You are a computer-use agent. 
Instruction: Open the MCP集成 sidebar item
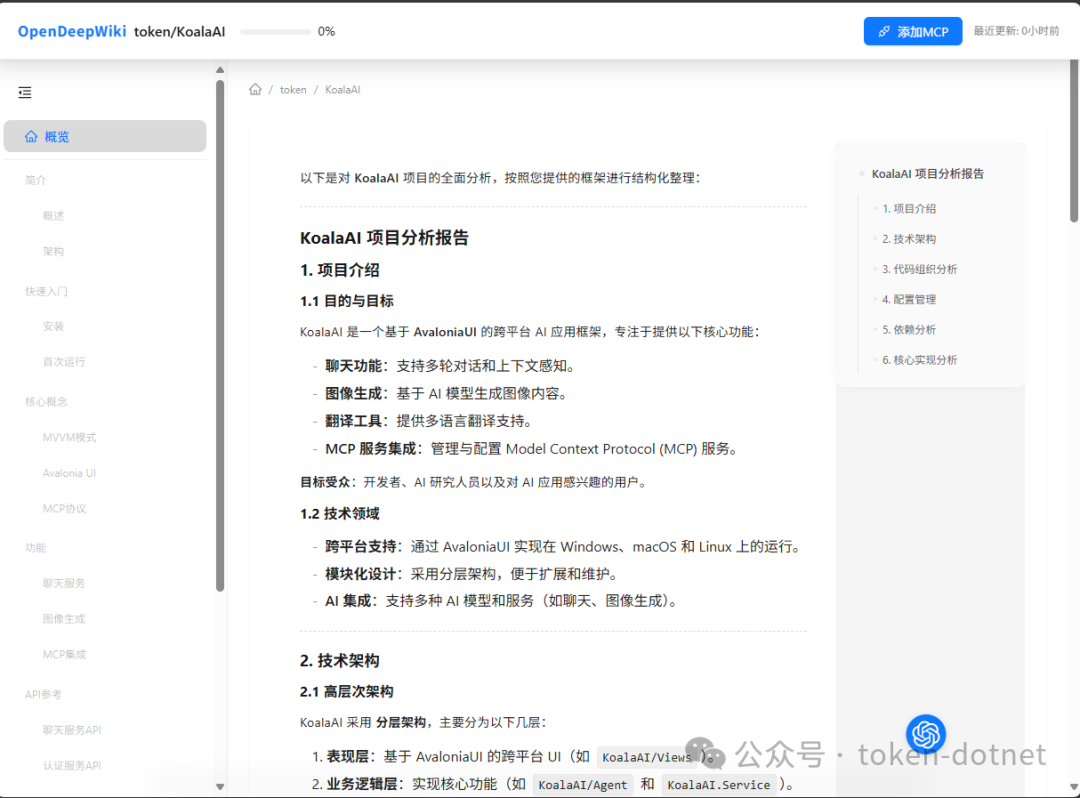coord(64,654)
